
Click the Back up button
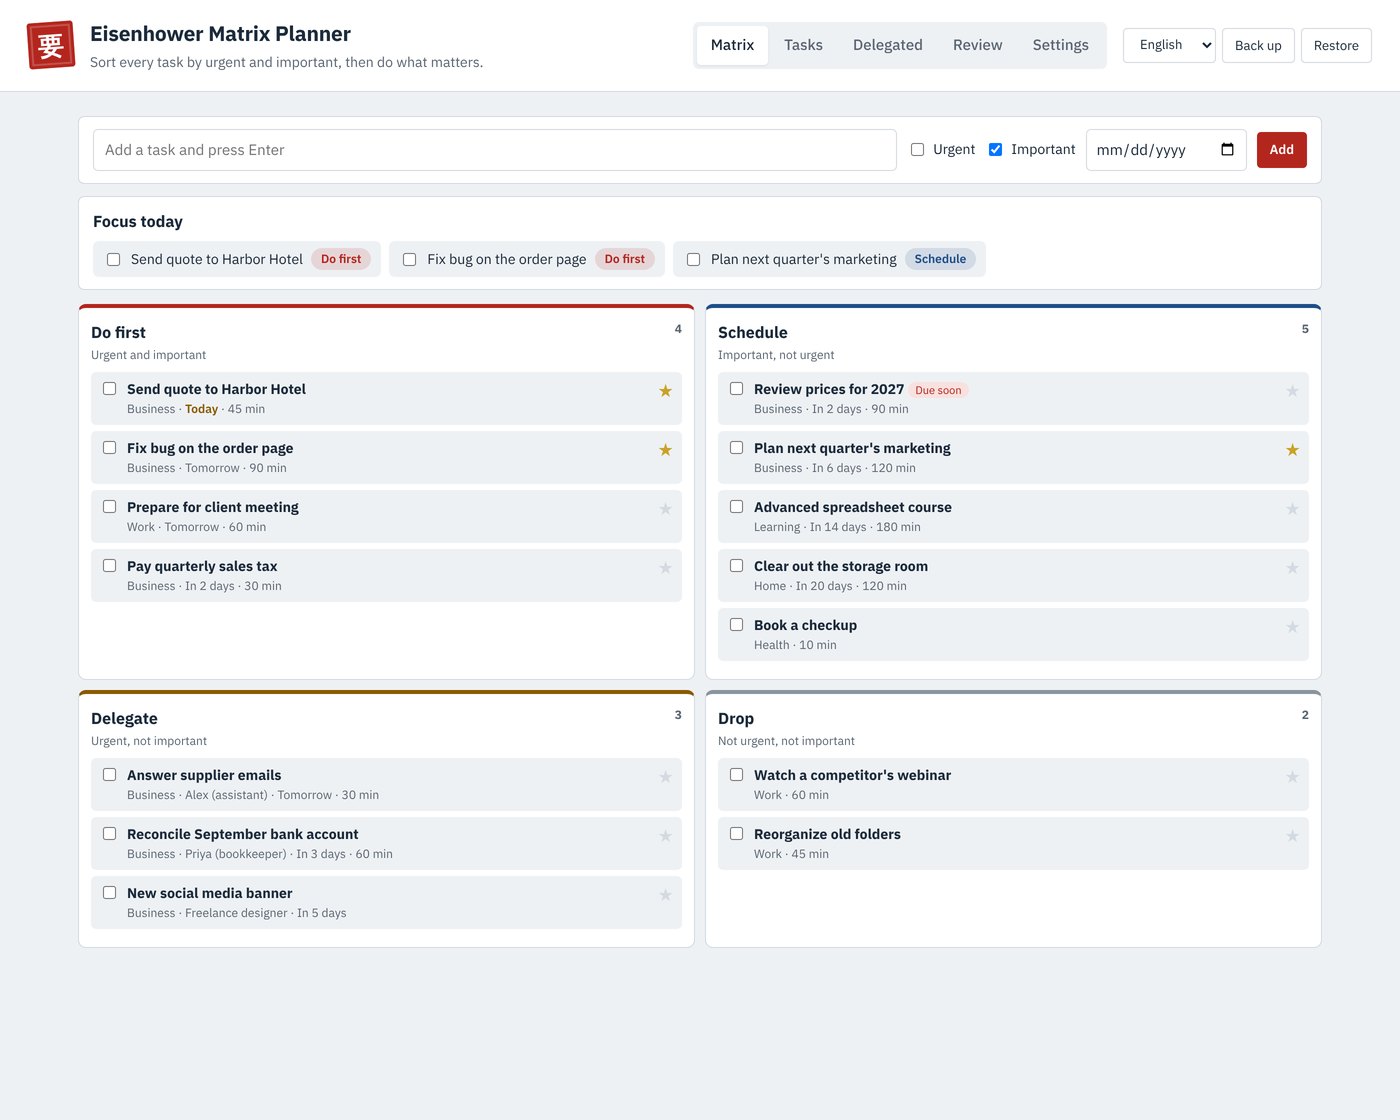point(1258,46)
